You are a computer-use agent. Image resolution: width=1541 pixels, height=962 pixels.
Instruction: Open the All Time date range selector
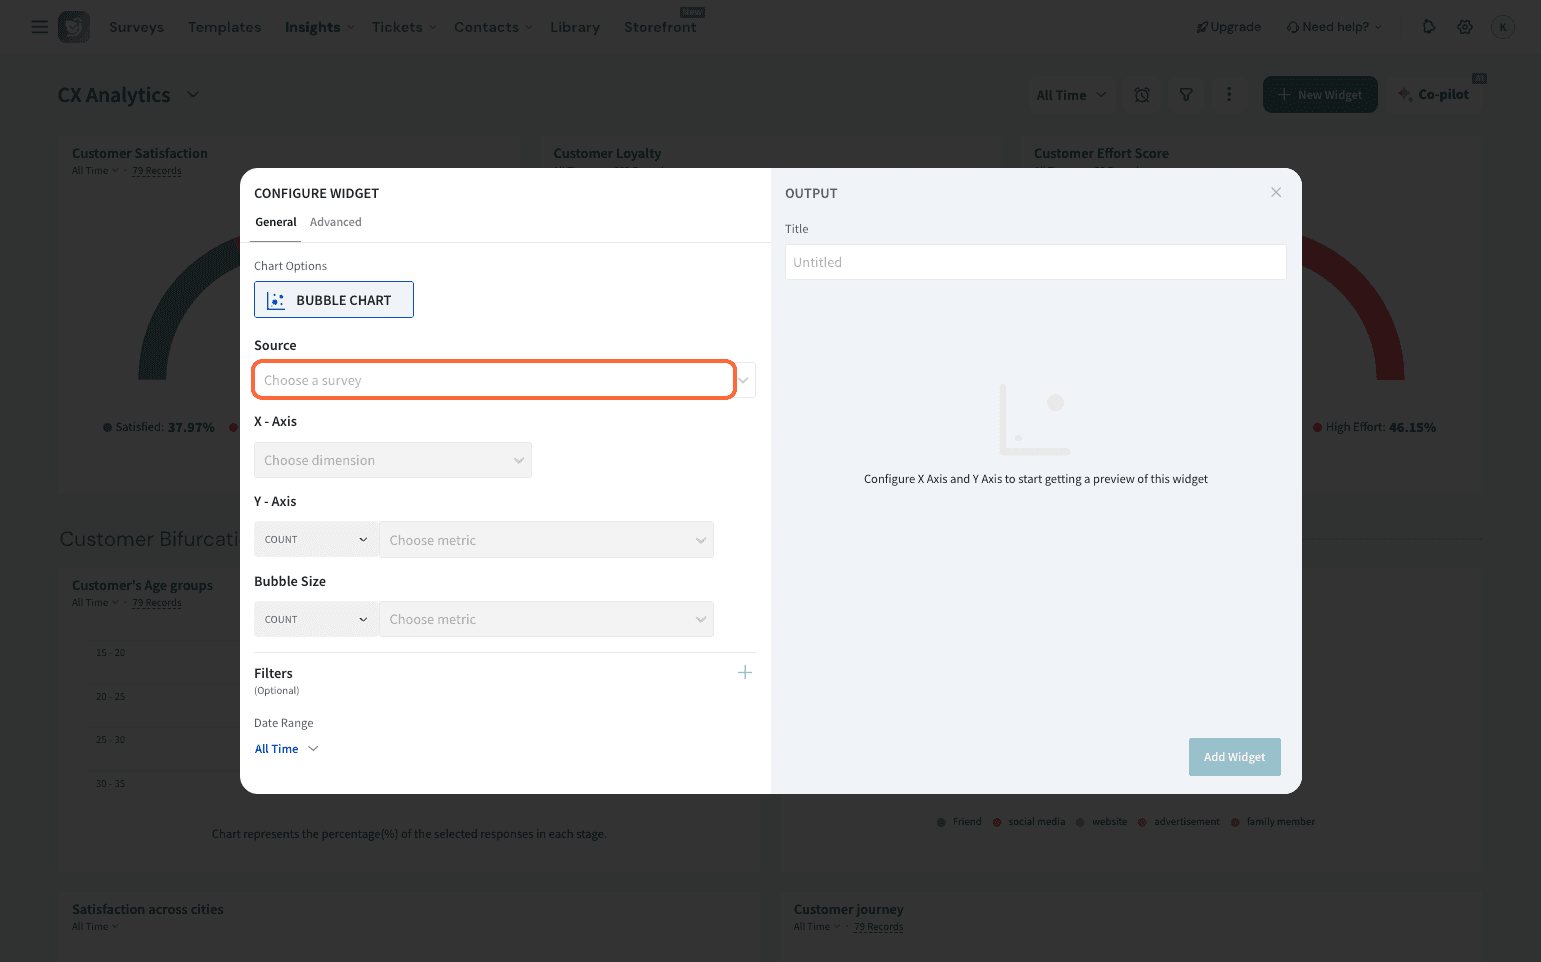point(286,749)
